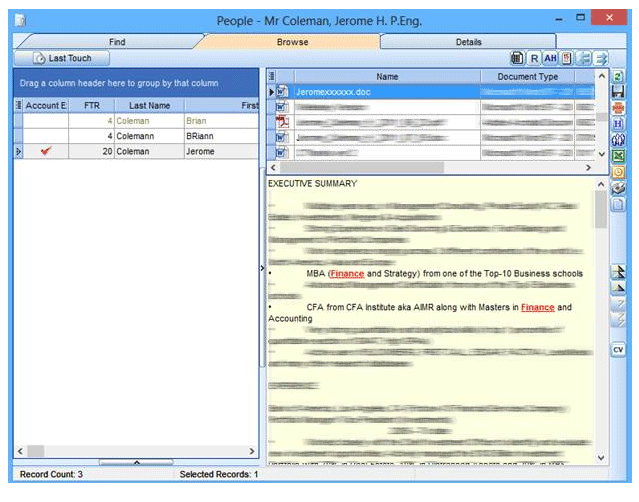Click the people grid horizontal scrollbar thumb
This screenshot has width=639, height=502.
click(35, 451)
